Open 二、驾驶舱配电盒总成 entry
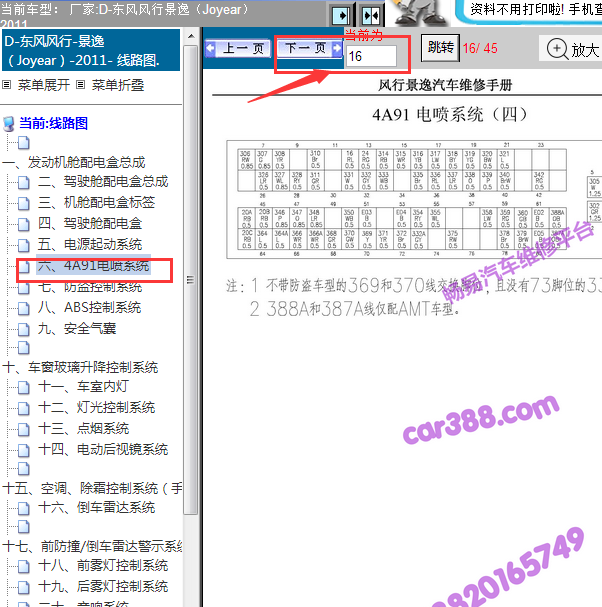 (x=103, y=181)
